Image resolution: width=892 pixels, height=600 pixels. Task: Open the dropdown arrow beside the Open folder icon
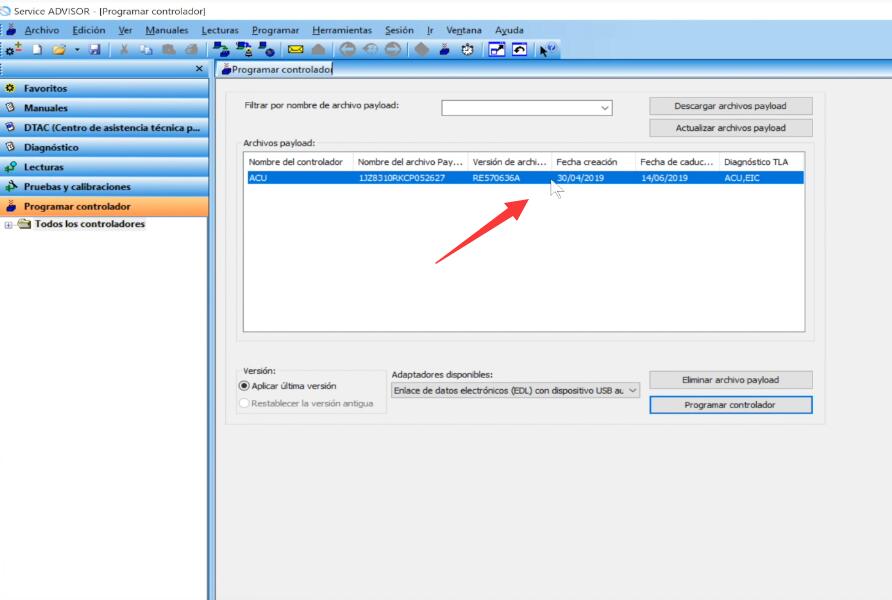tap(77, 50)
